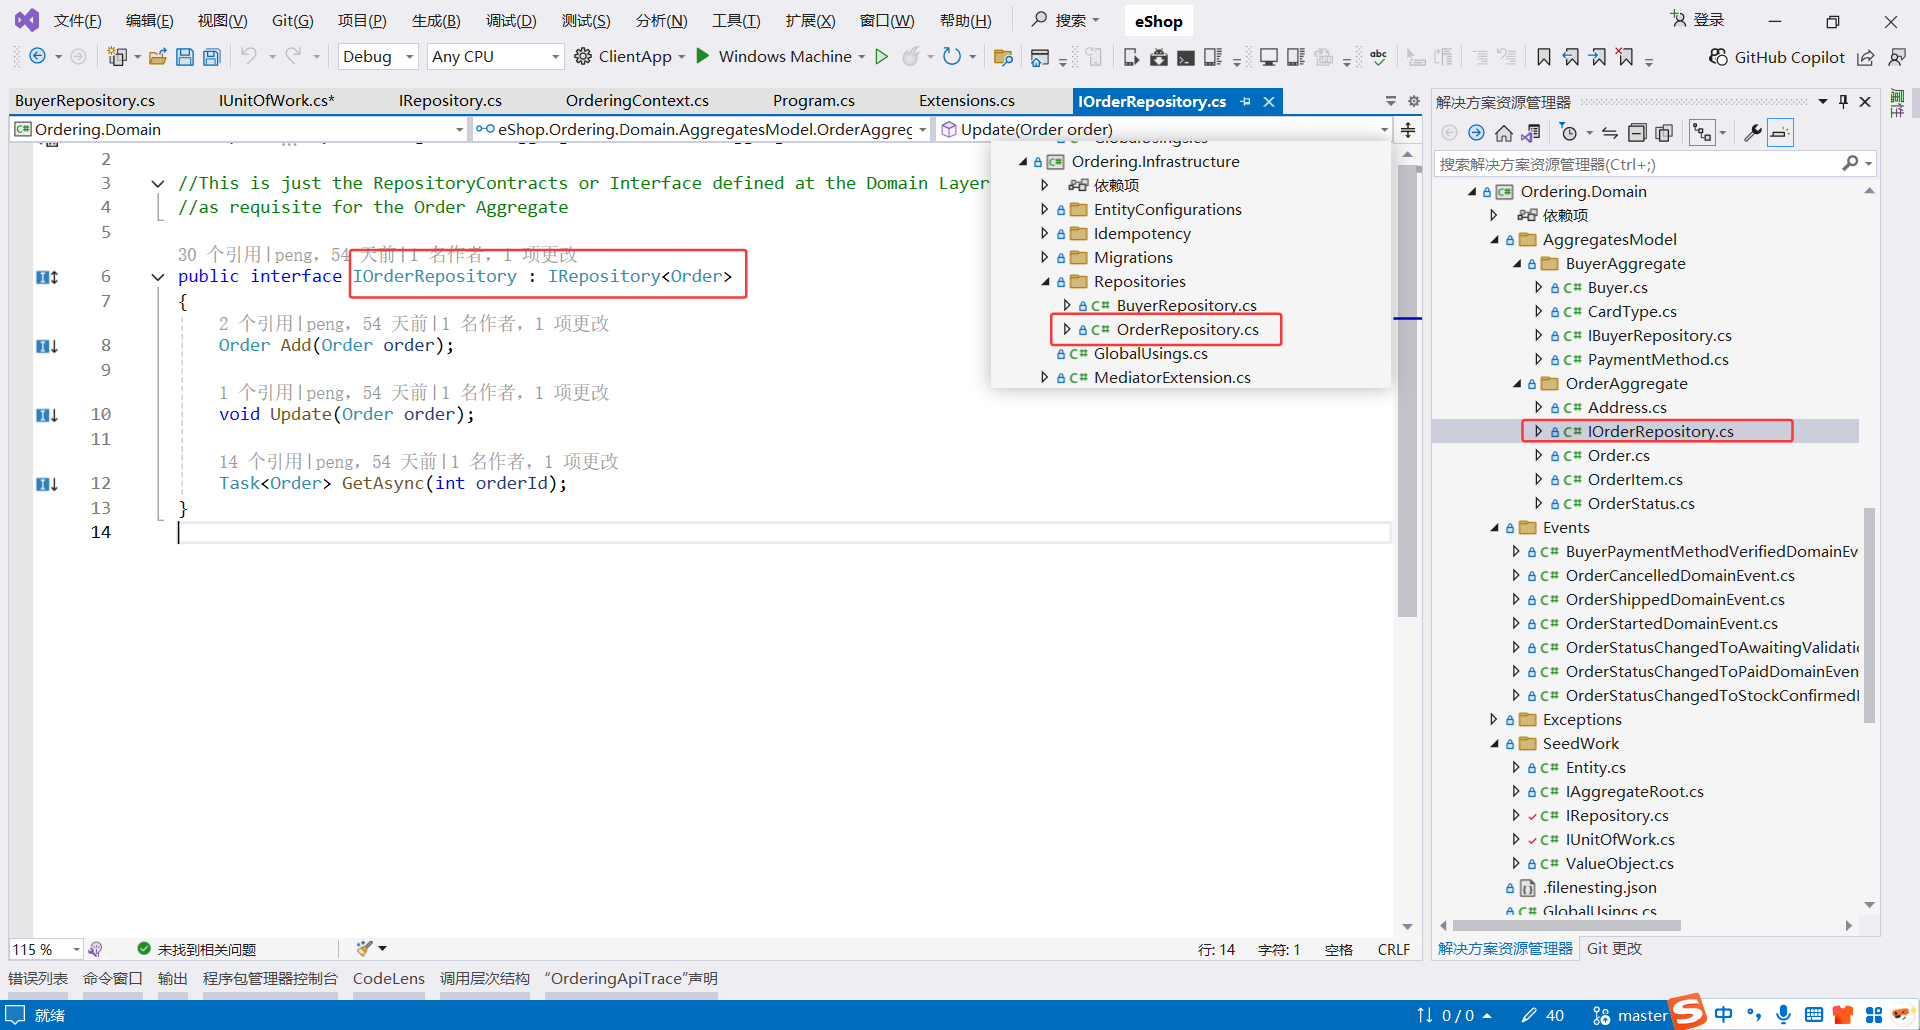The width and height of the screenshot is (1920, 1030).
Task: Click Solution Explorer Home icon
Action: click(x=1503, y=133)
